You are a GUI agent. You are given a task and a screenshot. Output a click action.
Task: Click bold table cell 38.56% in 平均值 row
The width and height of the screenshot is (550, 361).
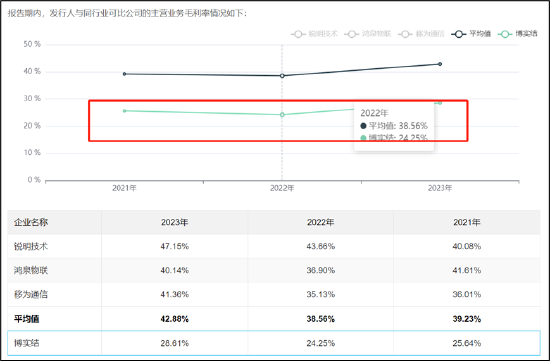pyautogui.click(x=321, y=319)
